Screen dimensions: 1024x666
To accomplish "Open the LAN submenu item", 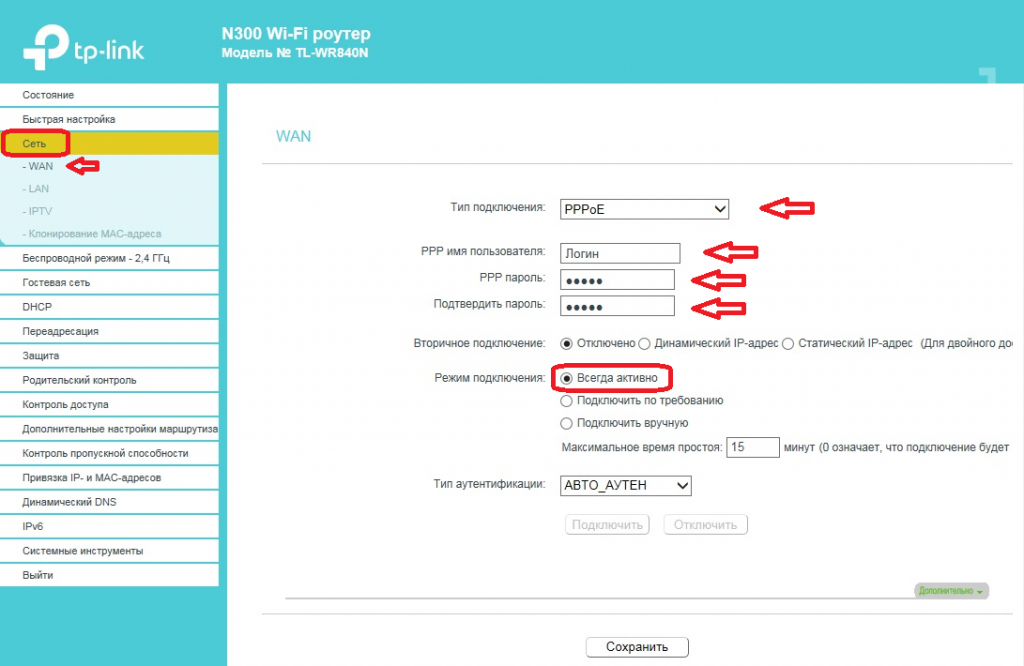I will click(36, 189).
